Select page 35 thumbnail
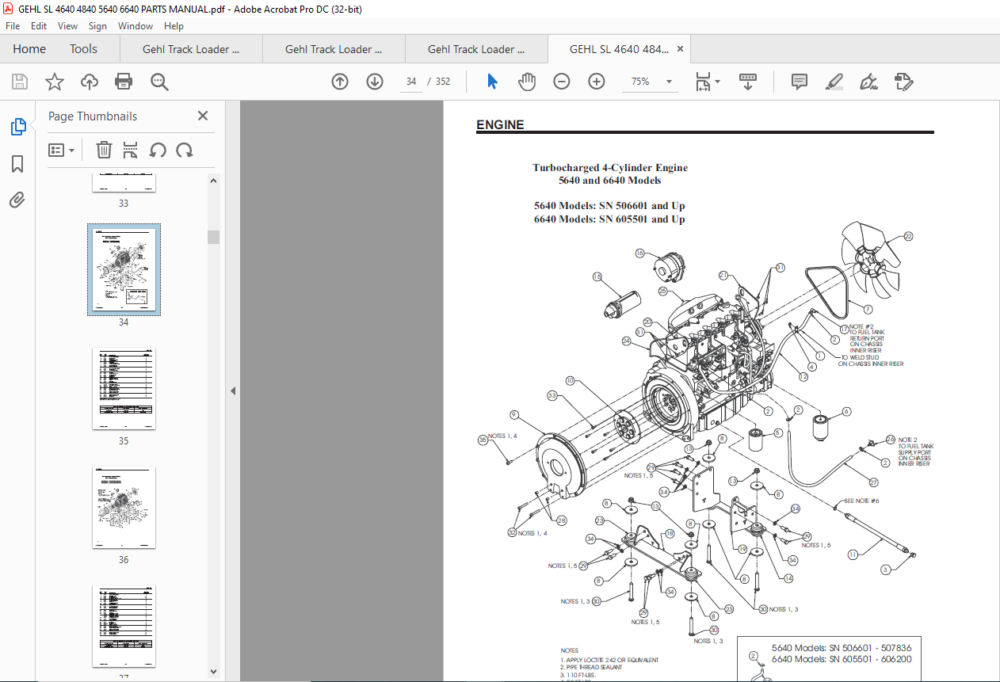This screenshot has width=1000, height=682. (x=124, y=389)
